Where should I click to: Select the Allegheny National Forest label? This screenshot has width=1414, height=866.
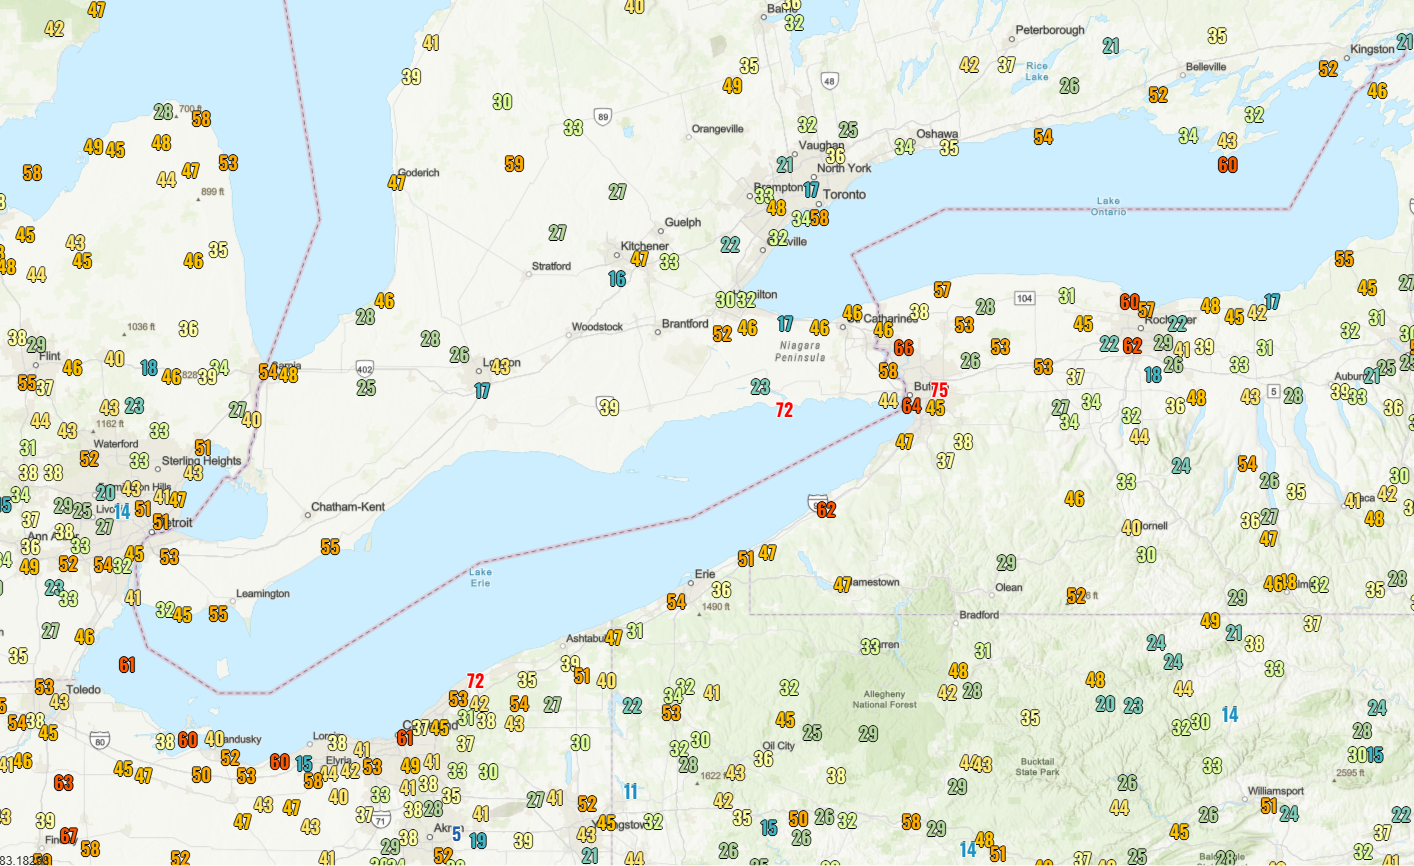[x=884, y=699]
